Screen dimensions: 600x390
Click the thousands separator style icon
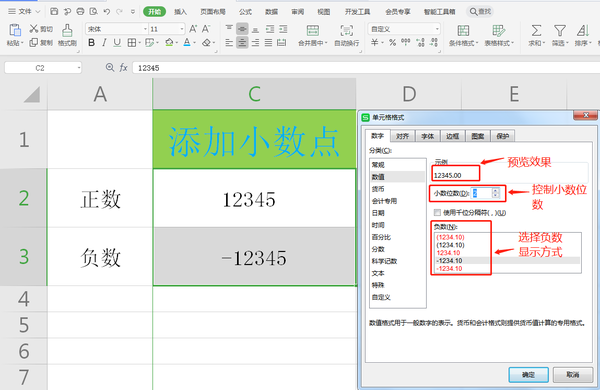406,42
